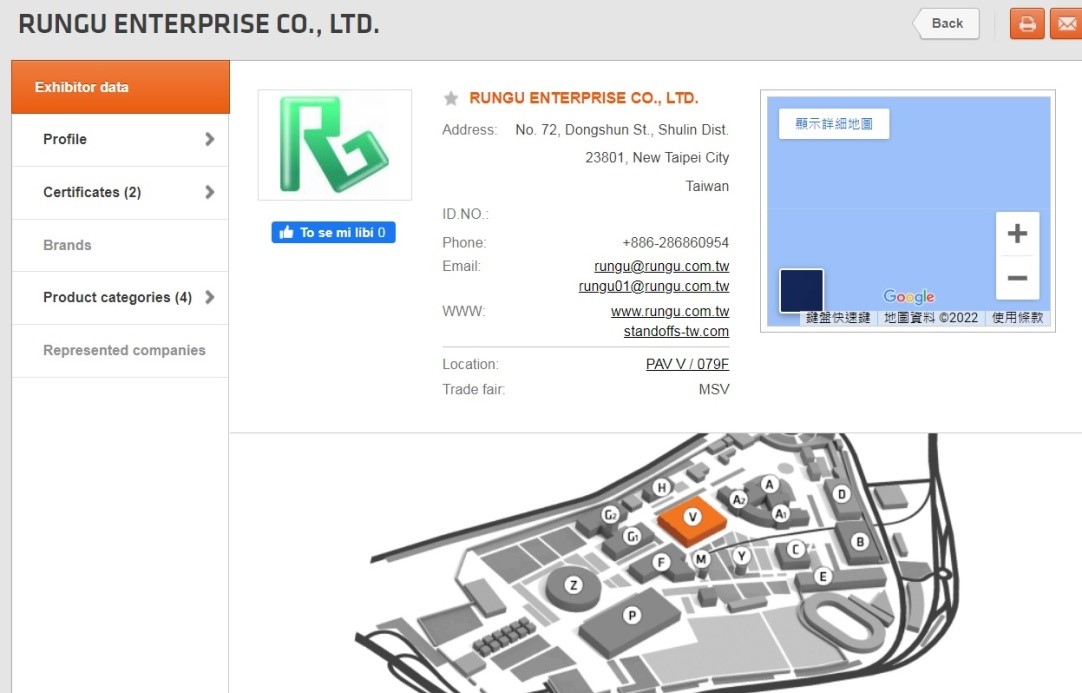Click the print icon button
1082x693 pixels.
[x=1027, y=23]
